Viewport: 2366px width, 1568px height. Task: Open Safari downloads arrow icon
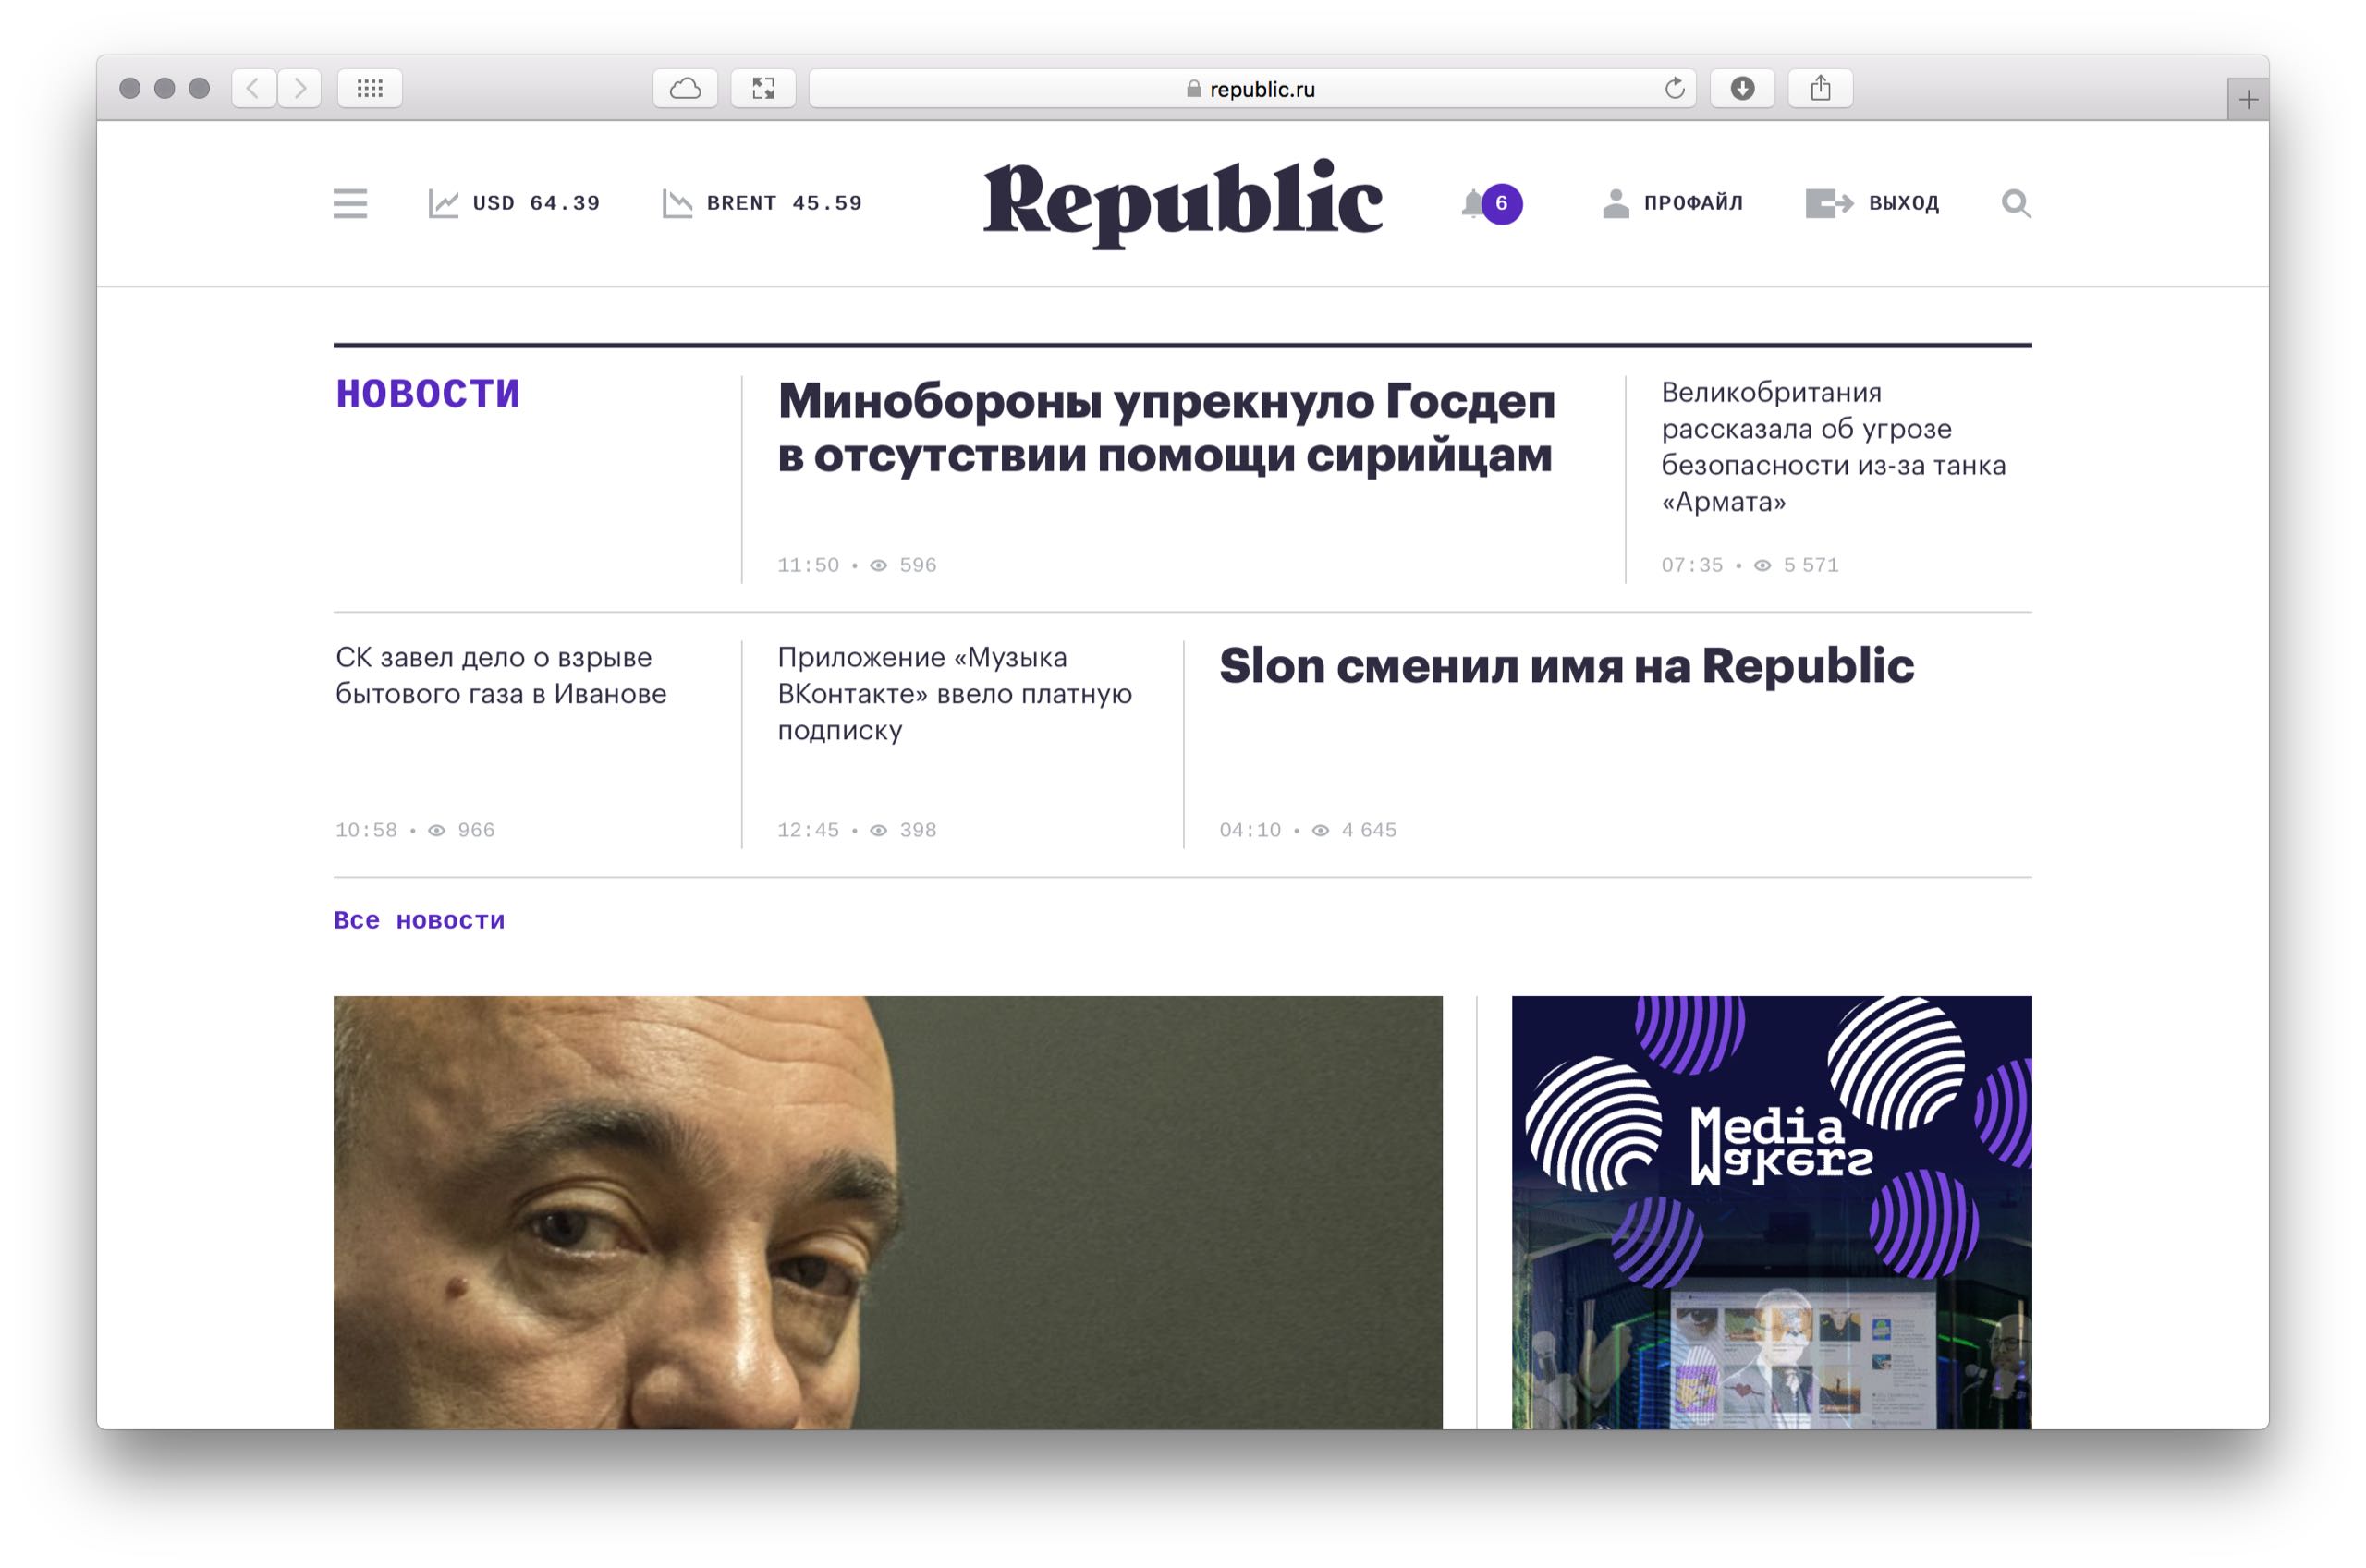coord(1742,88)
